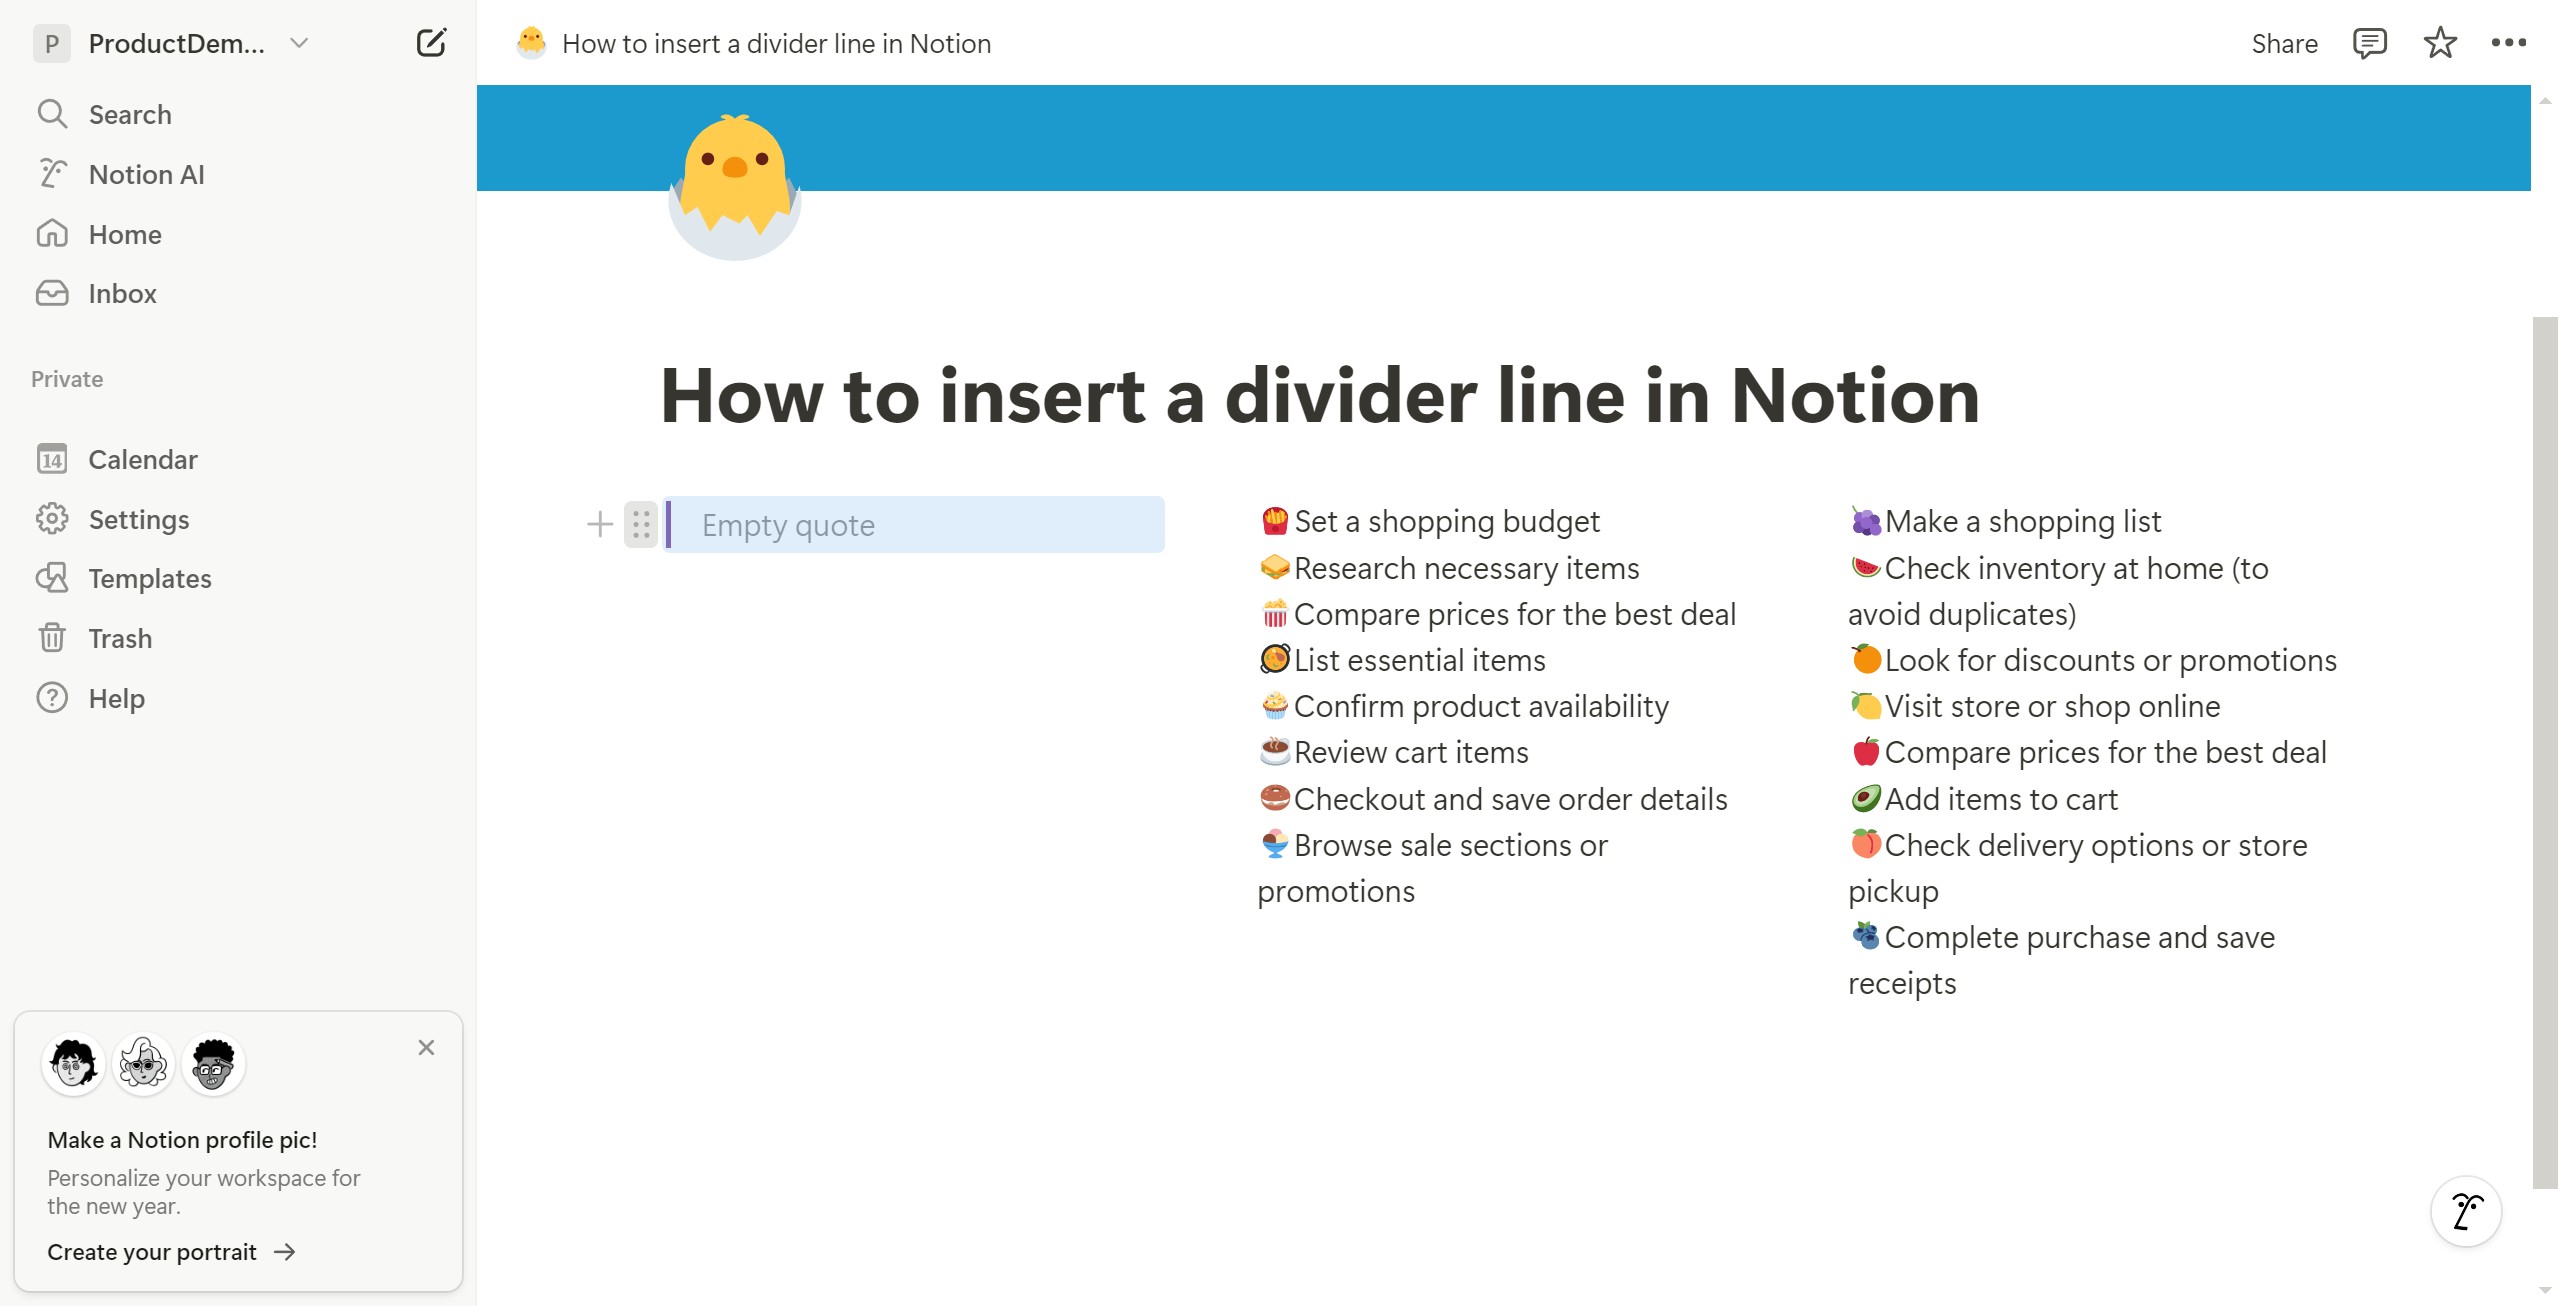
Task: Click 'List essential items' text
Action: (x=1420, y=660)
